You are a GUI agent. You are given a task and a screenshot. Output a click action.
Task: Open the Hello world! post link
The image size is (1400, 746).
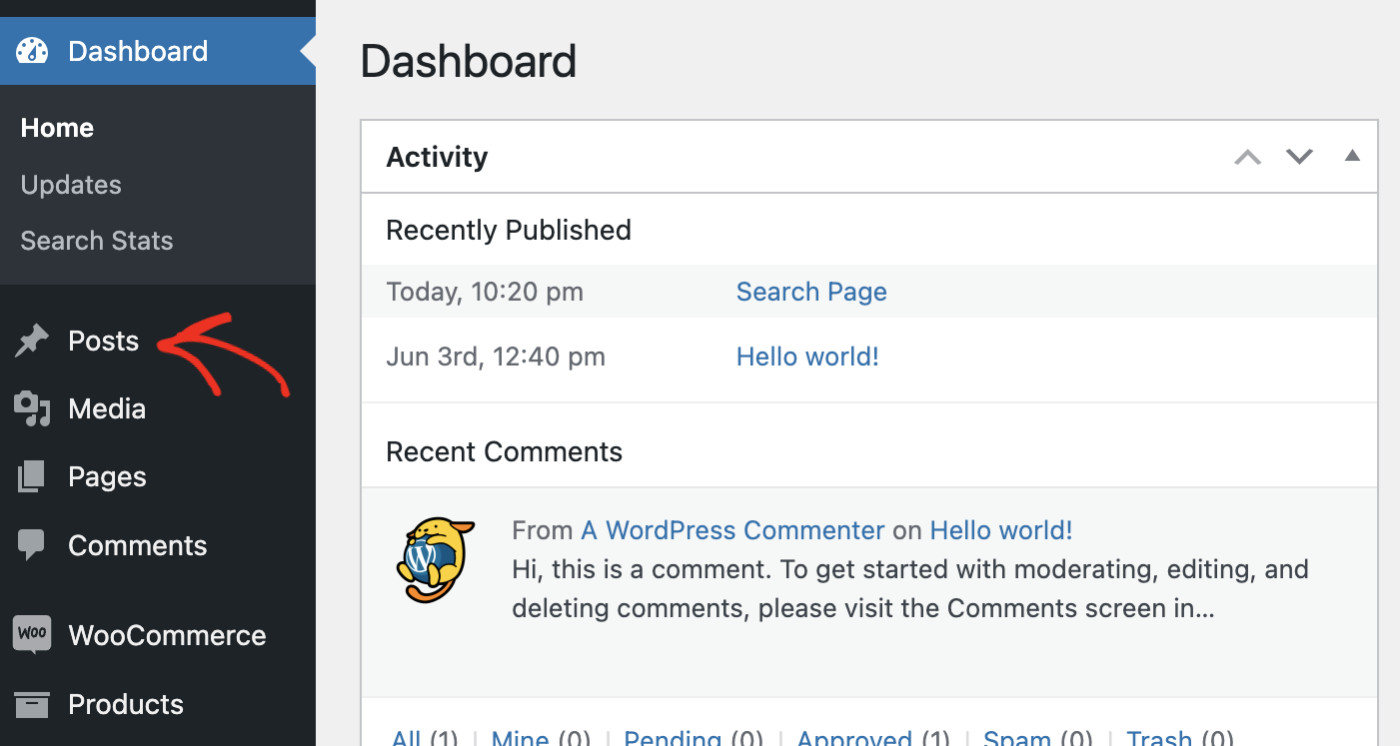point(807,356)
